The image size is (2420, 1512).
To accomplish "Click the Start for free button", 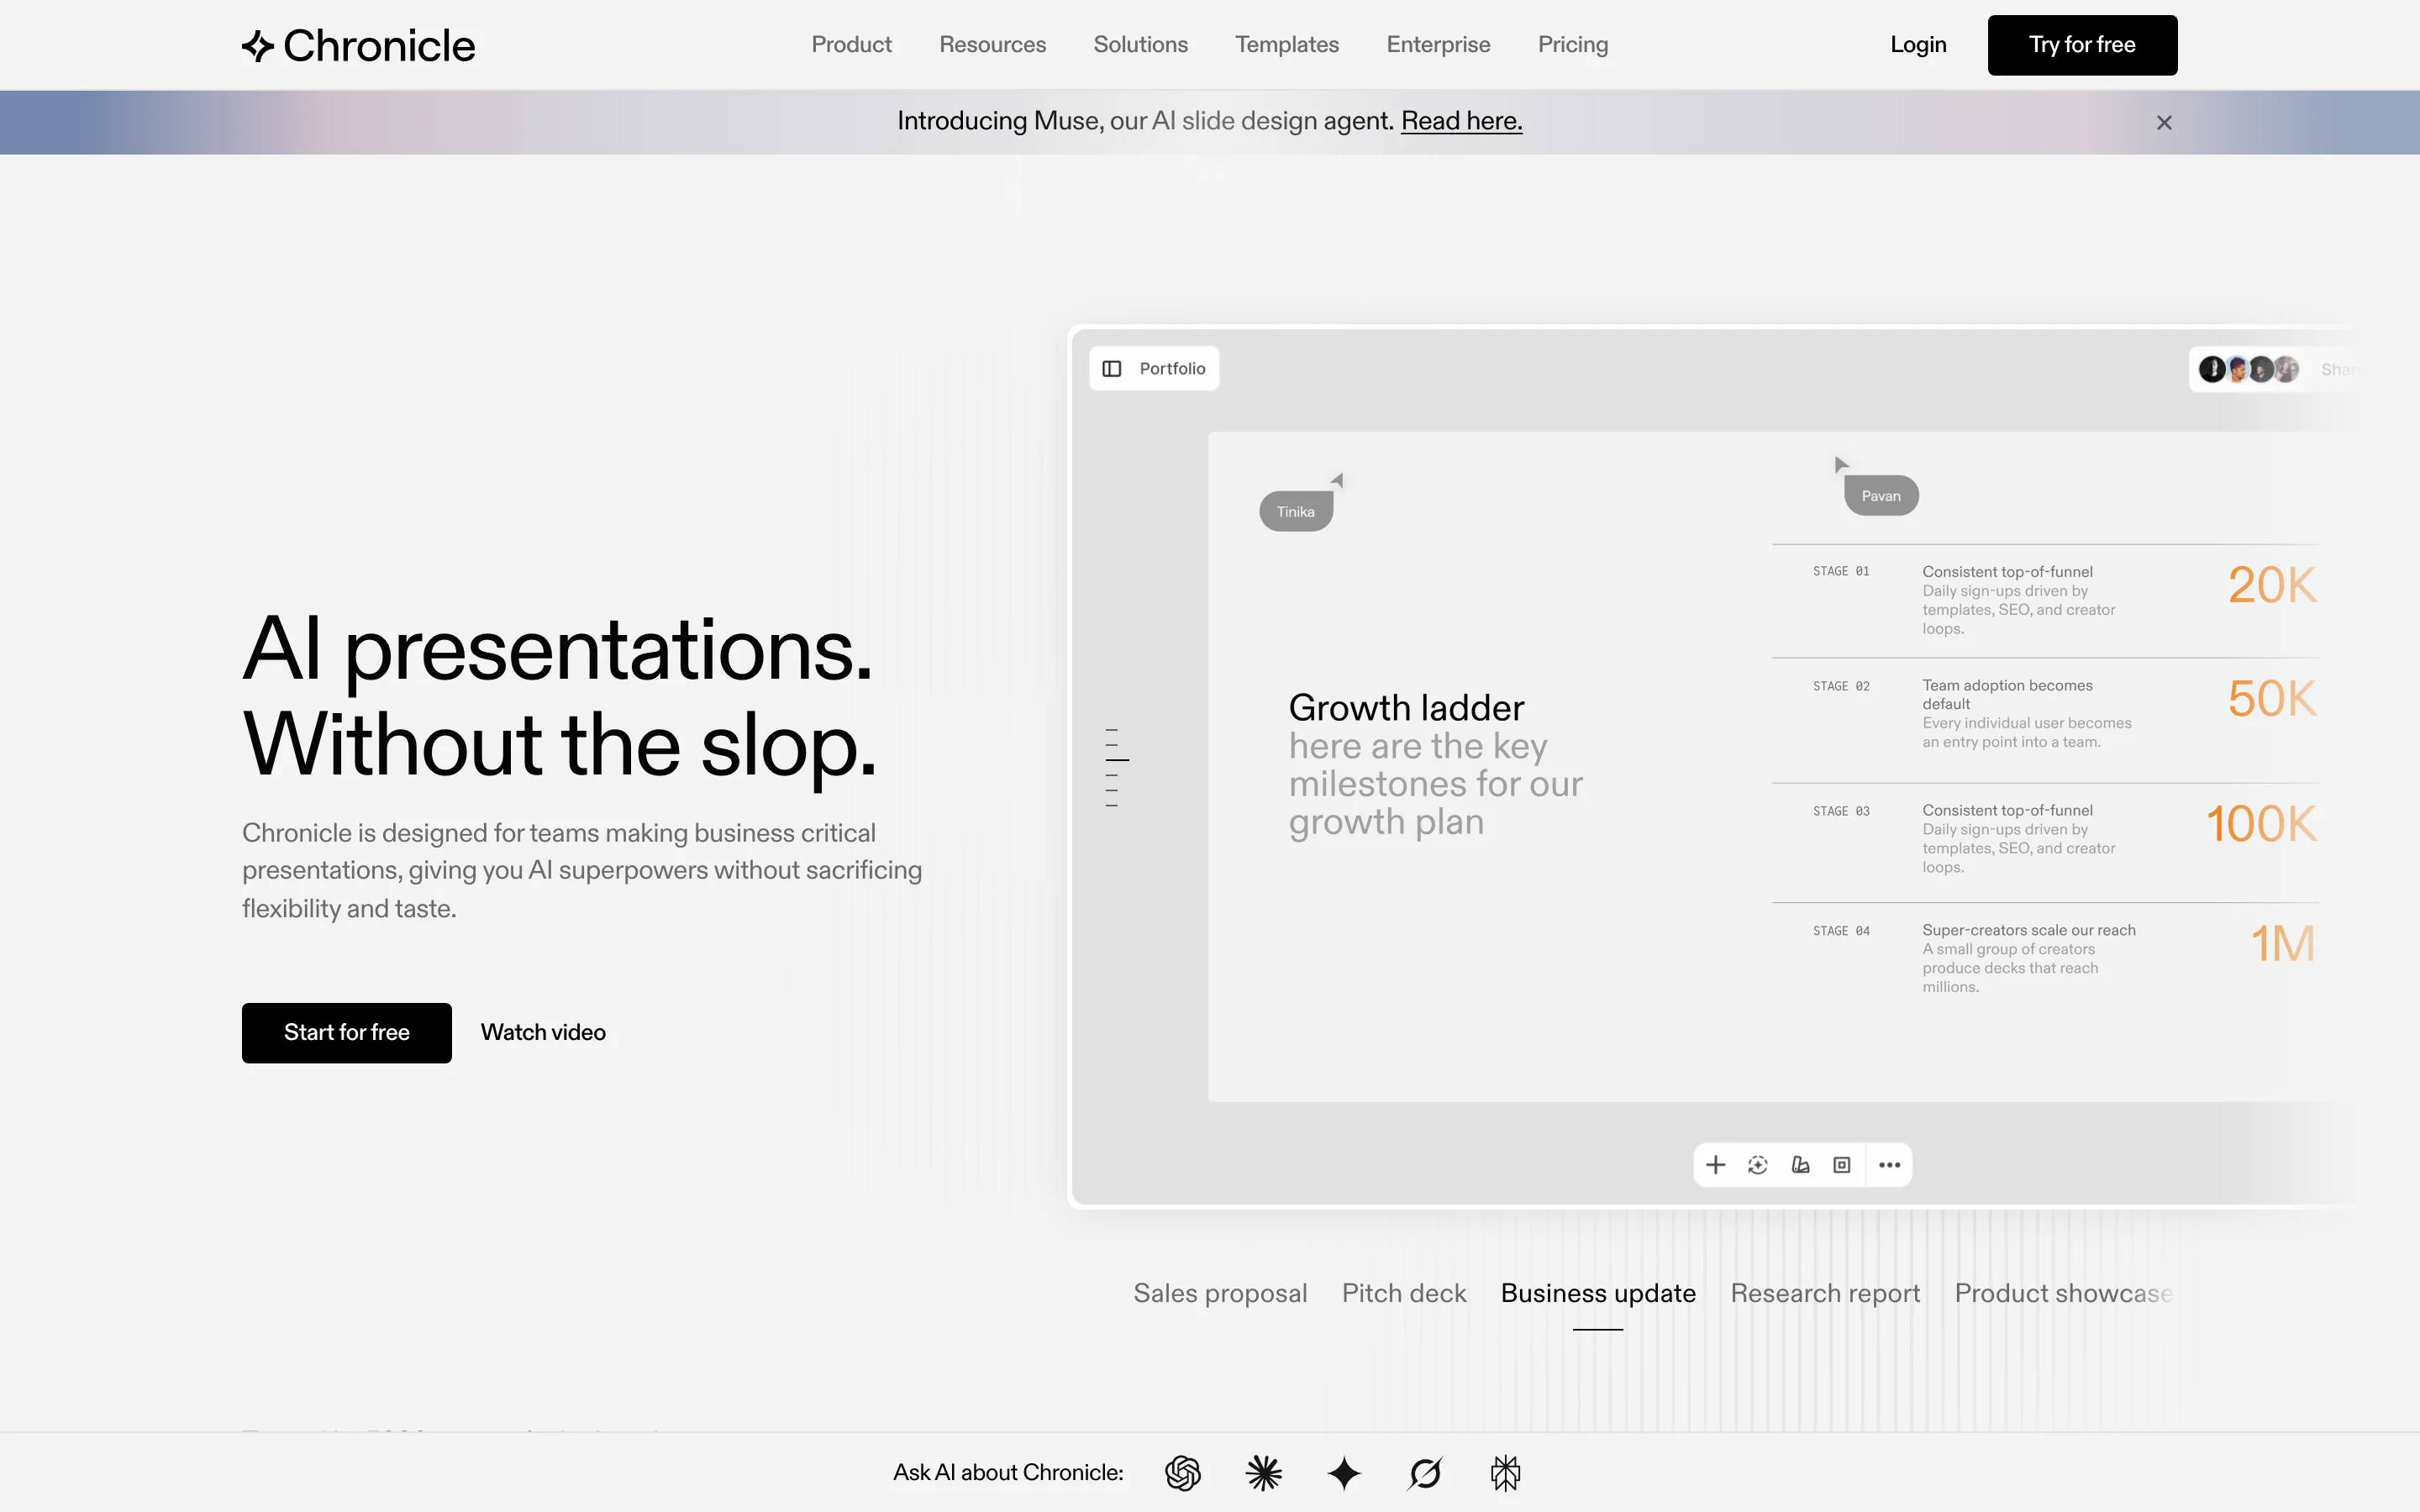I will tap(346, 1032).
